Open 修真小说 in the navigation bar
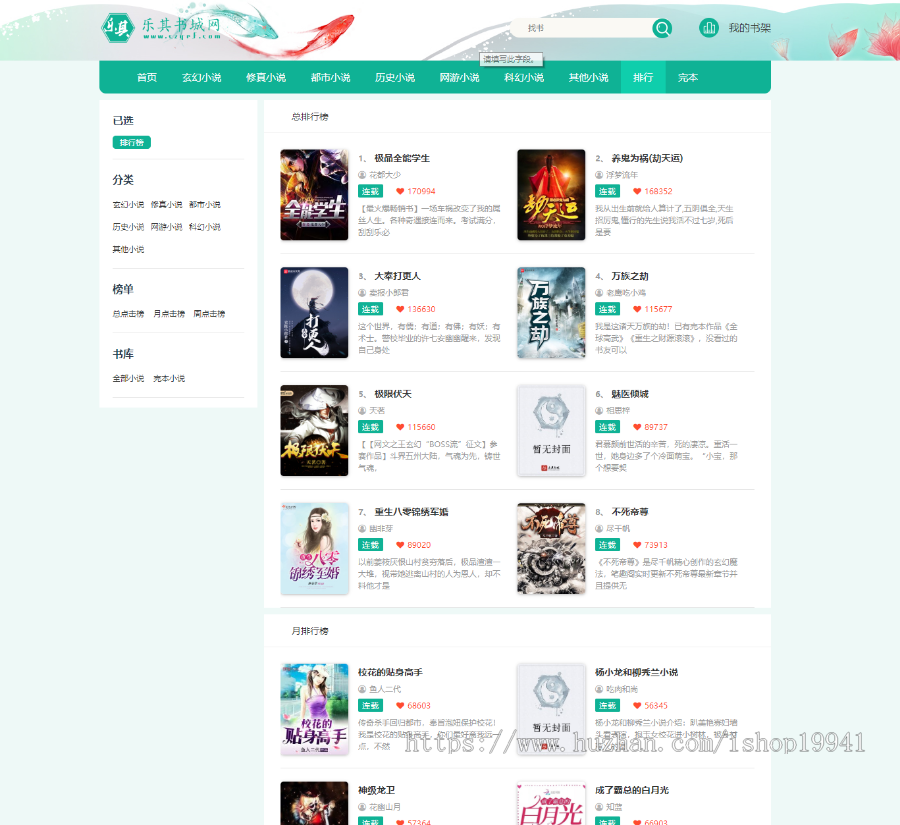The height and width of the screenshot is (825, 900). tap(266, 77)
